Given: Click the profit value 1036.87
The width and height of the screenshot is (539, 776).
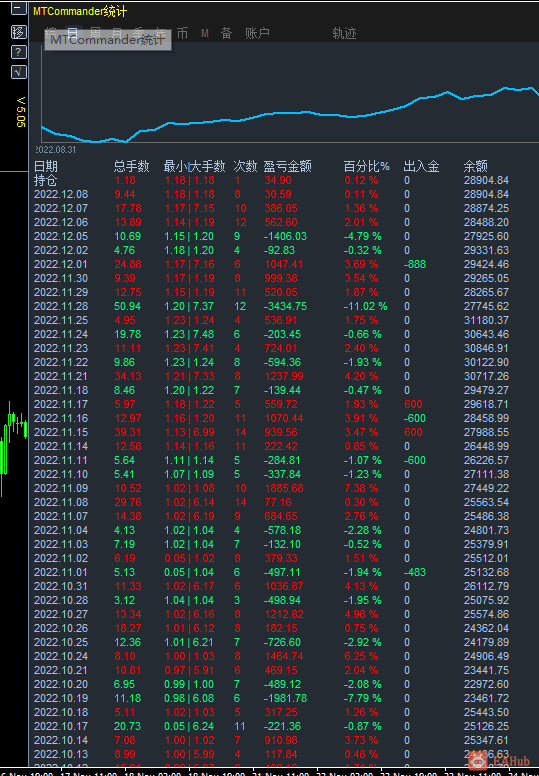Looking at the screenshot, I should coord(284,586).
